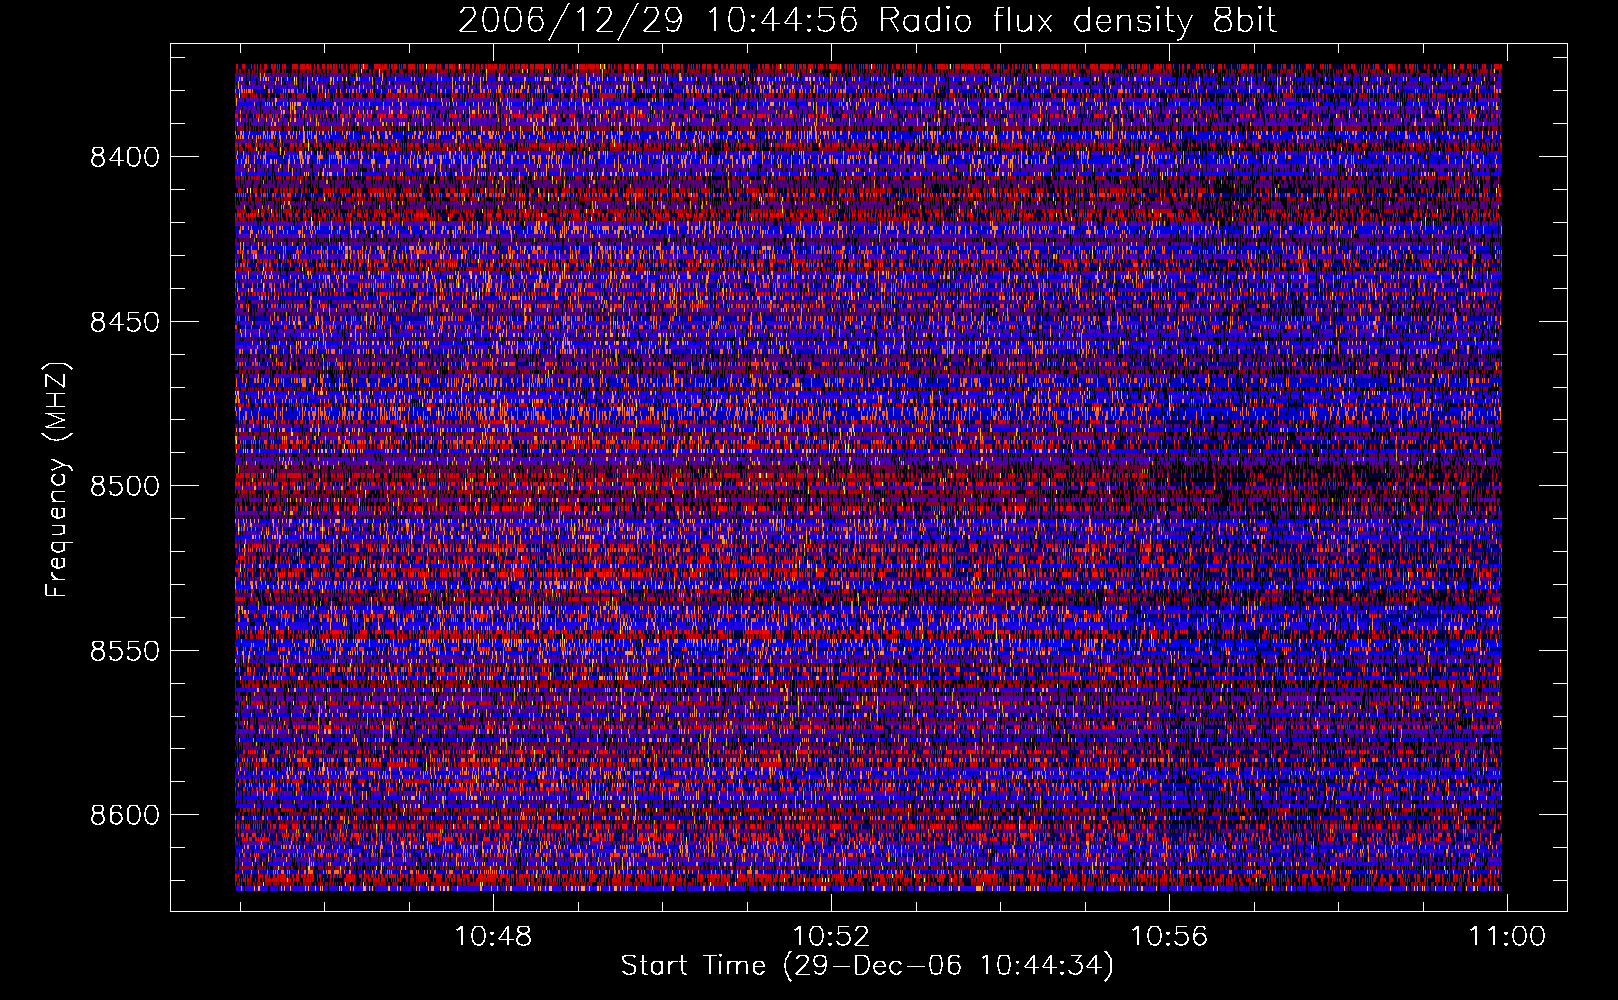Click the 10:48 time tick label
The width and height of the screenshot is (1618, 1000).
[x=493, y=937]
